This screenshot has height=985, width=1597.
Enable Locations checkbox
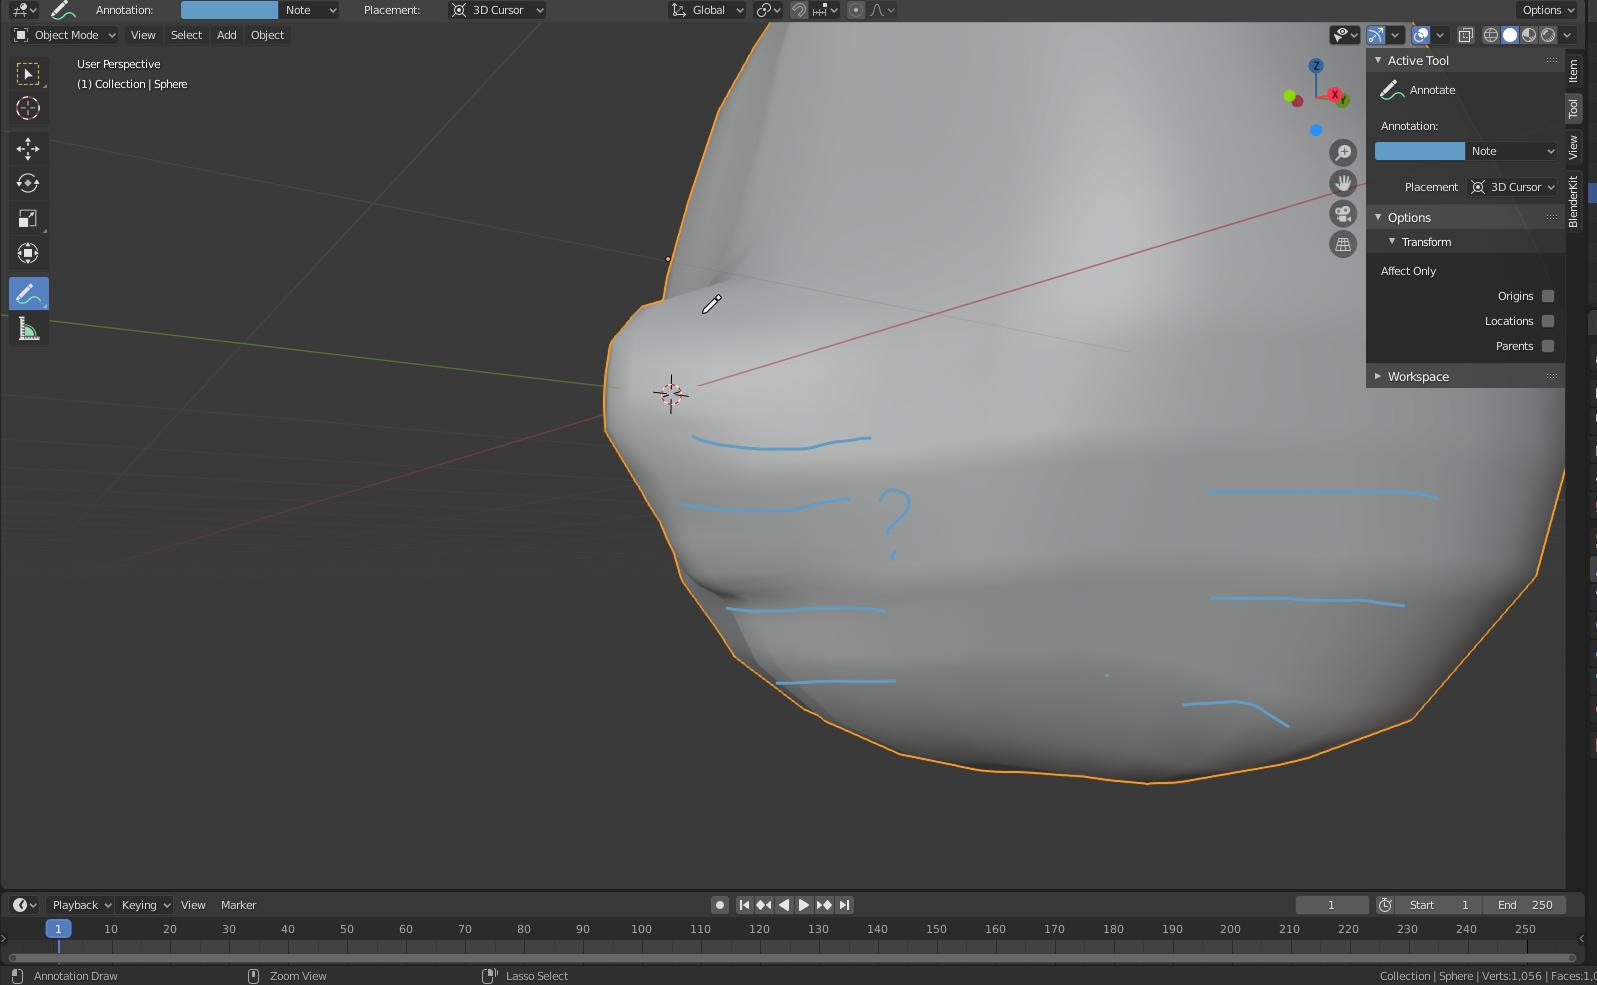pos(1548,321)
